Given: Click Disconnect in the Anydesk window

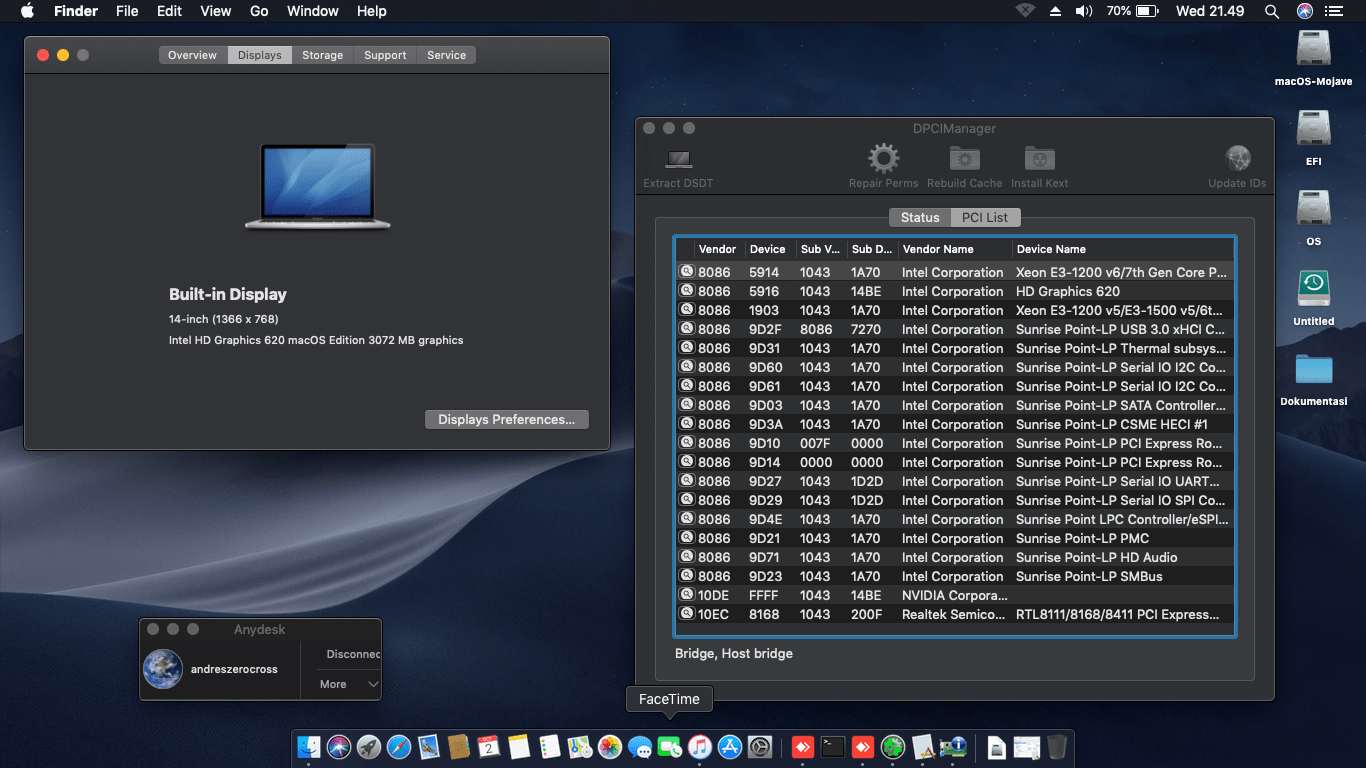Looking at the screenshot, I should tap(353, 654).
